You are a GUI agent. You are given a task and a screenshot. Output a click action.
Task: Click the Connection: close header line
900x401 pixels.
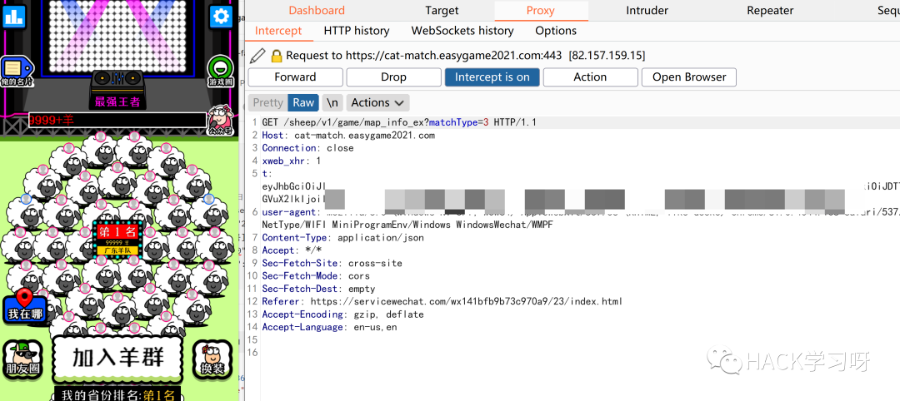click(308, 148)
